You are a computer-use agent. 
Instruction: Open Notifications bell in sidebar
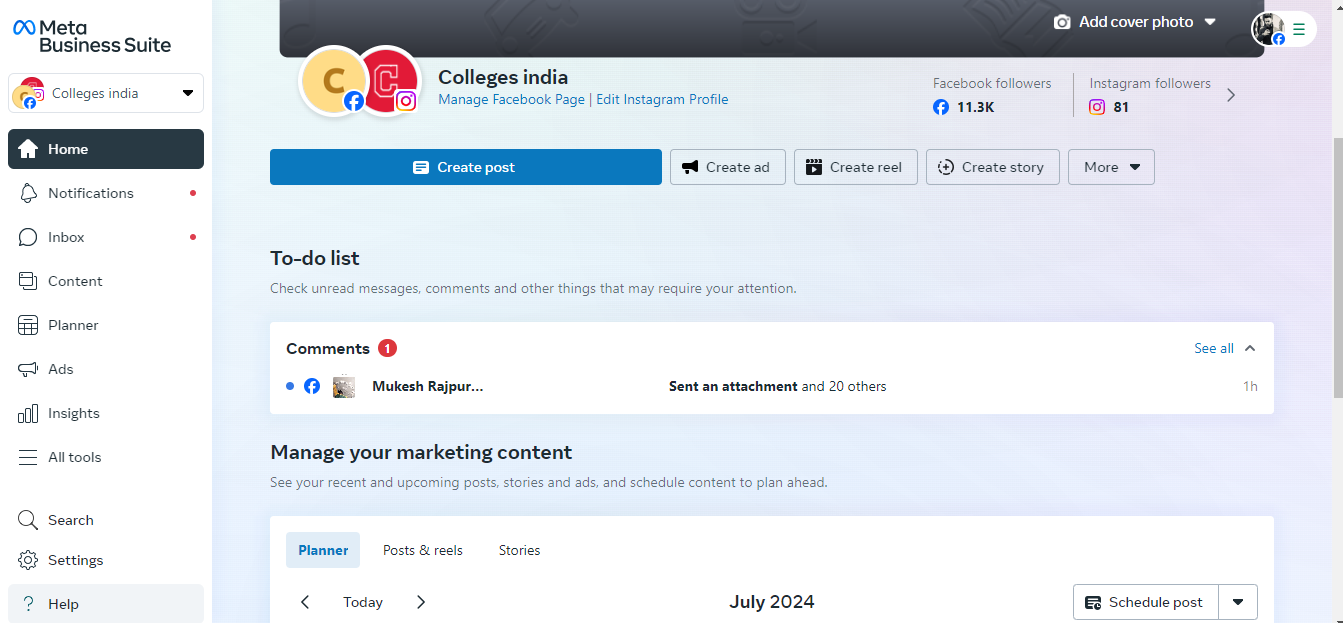[x=29, y=193]
